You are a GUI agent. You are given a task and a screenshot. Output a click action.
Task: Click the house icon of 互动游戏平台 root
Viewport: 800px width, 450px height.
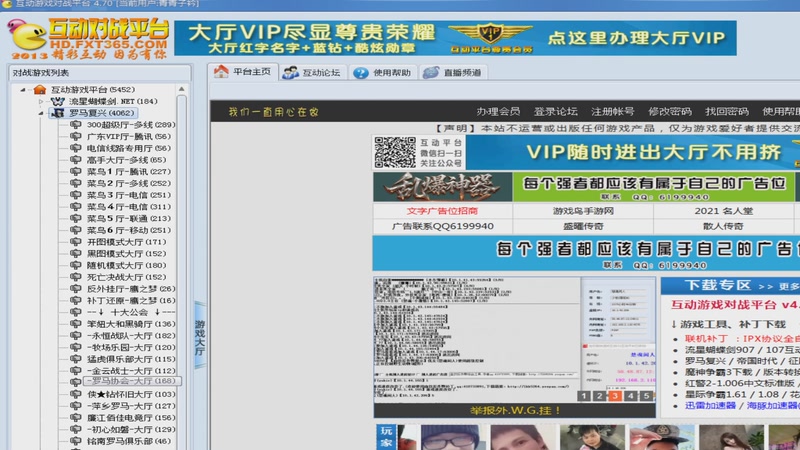pos(40,90)
